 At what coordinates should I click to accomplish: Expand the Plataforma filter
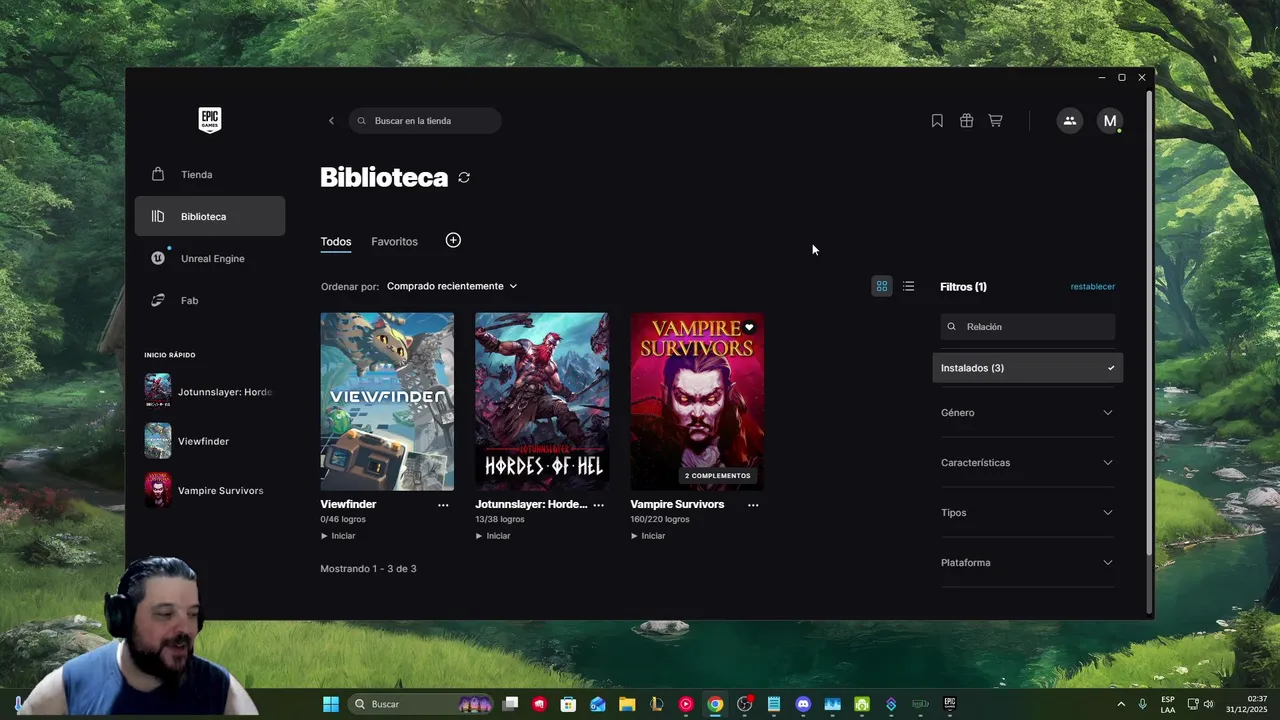coord(1028,563)
